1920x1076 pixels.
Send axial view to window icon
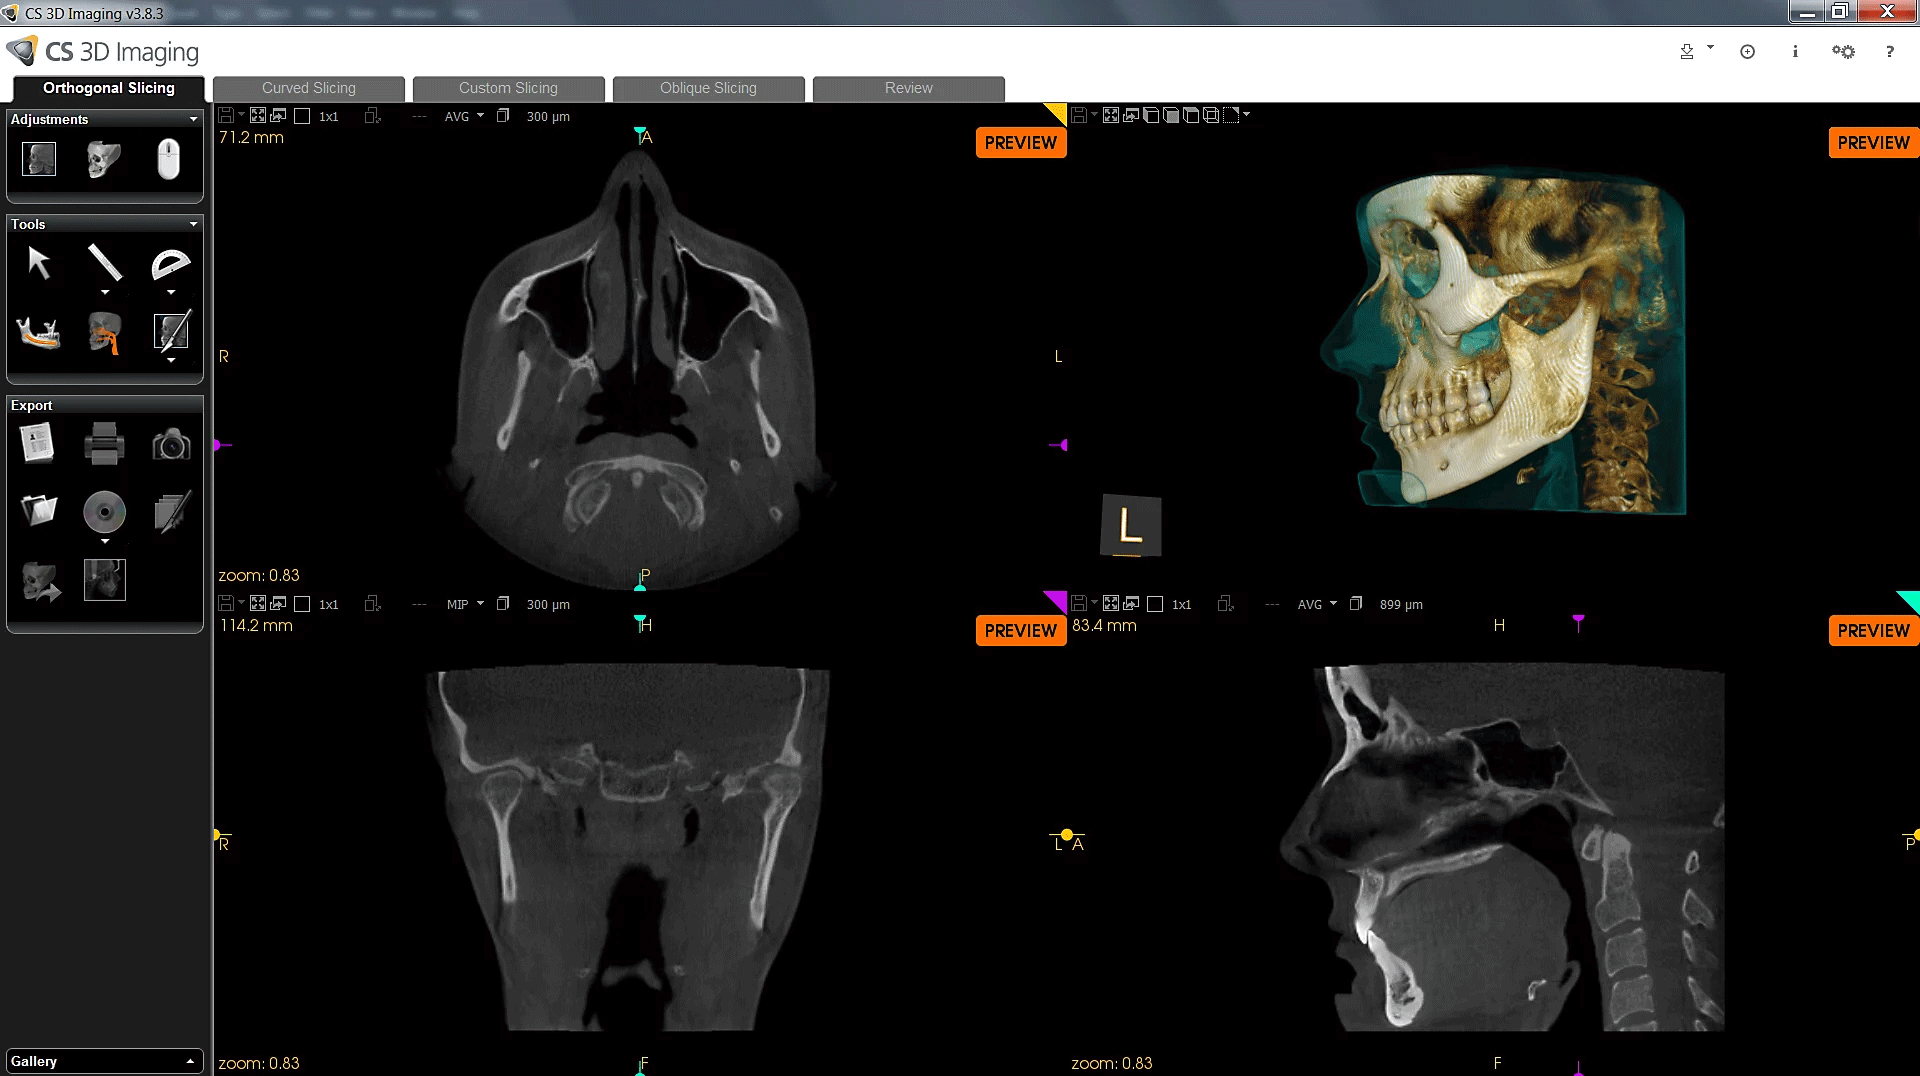click(278, 116)
